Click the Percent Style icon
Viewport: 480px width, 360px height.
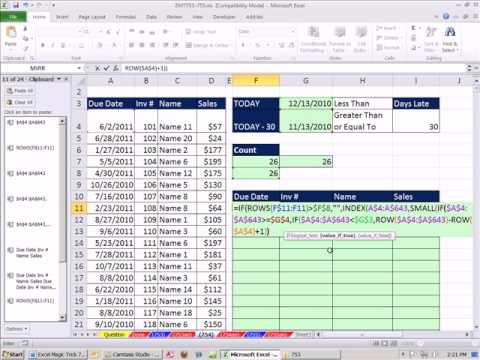coord(257,45)
